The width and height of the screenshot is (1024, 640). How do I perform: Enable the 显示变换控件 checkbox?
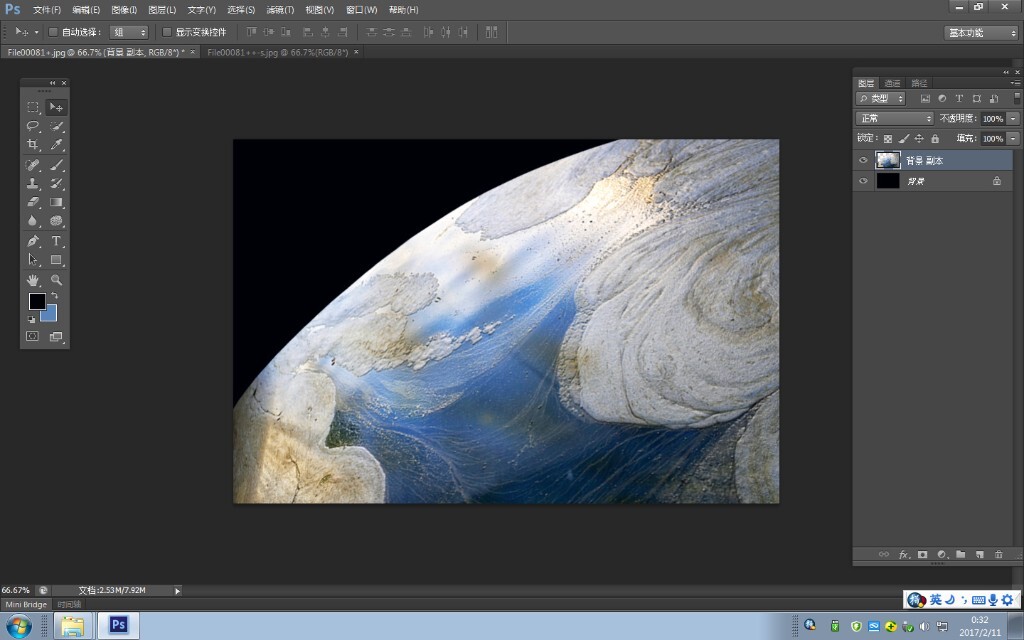click(167, 32)
